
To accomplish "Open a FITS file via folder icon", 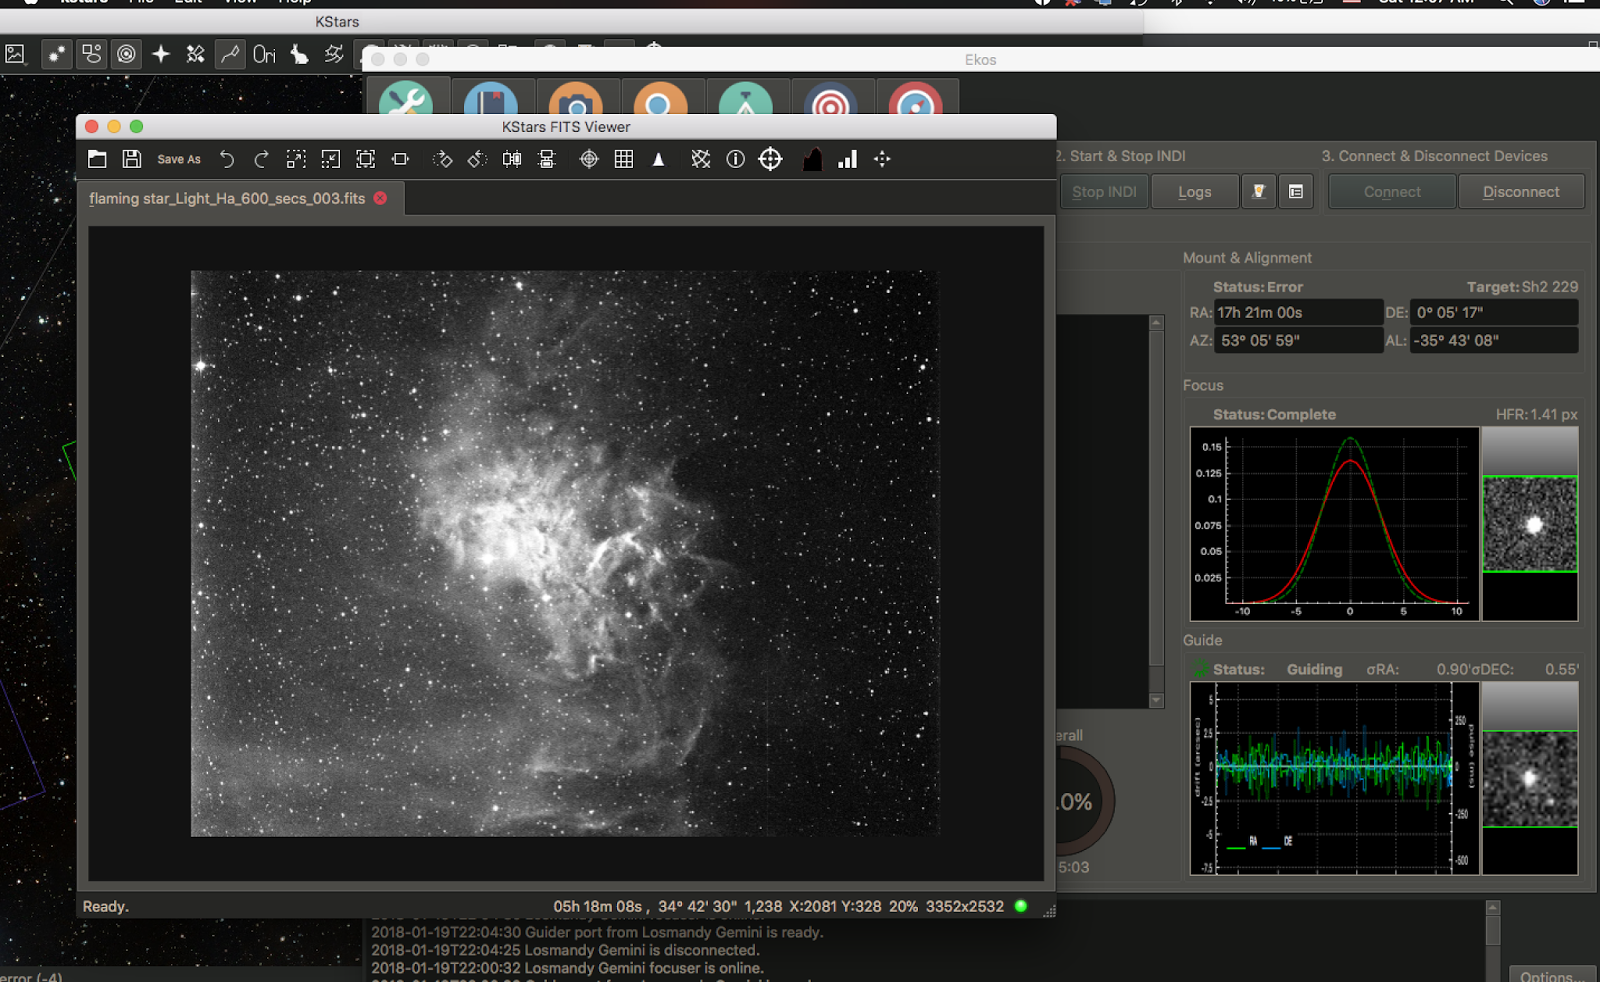I will click(x=97, y=159).
